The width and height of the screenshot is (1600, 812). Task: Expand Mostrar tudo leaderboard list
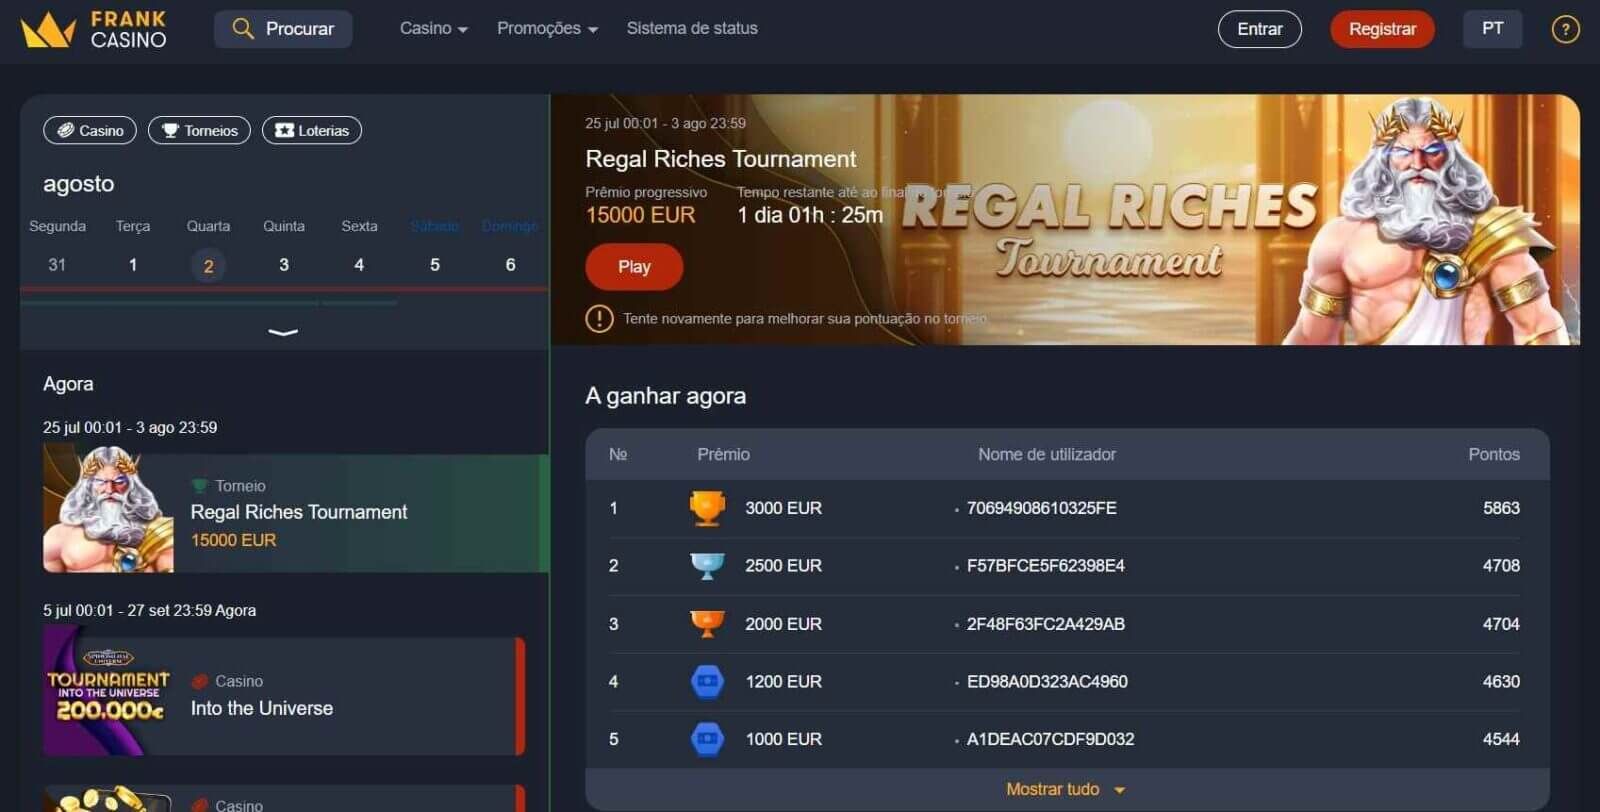tap(1066, 790)
